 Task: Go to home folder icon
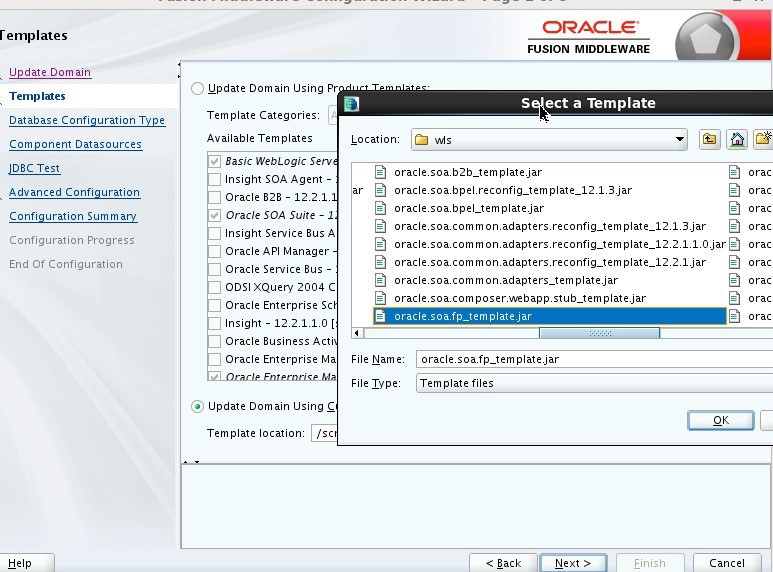[737, 140]
